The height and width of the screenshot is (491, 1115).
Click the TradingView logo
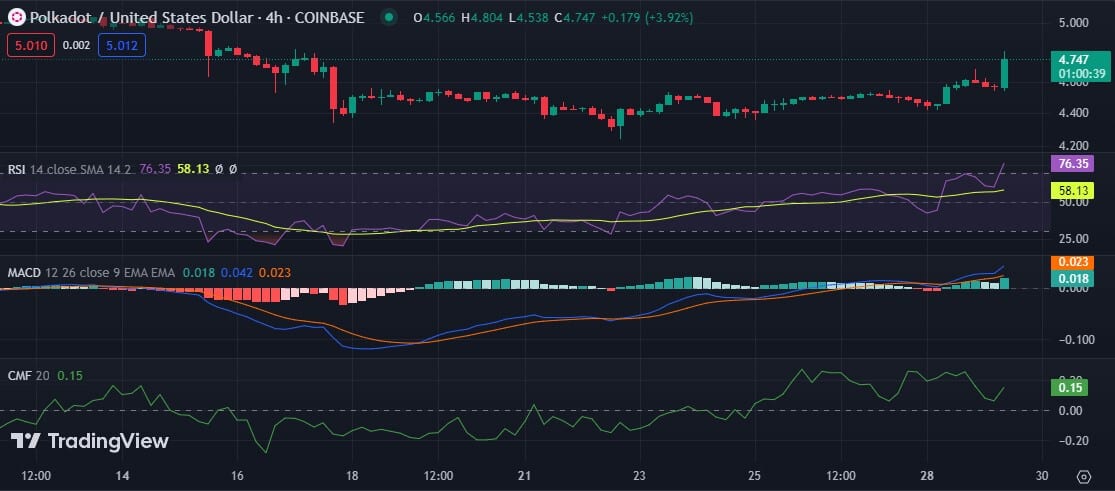click(90, 441)
